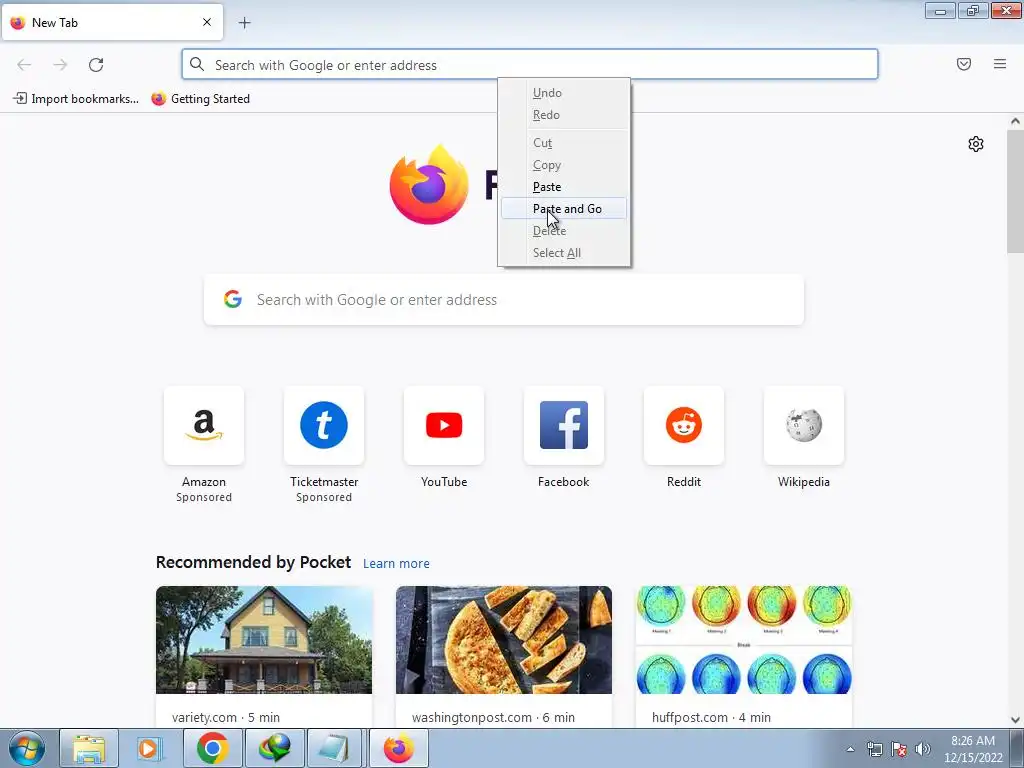Screen dimensions: 1024x768
Task: Click the Firefox back arrow button
Action: pos(24,65)
